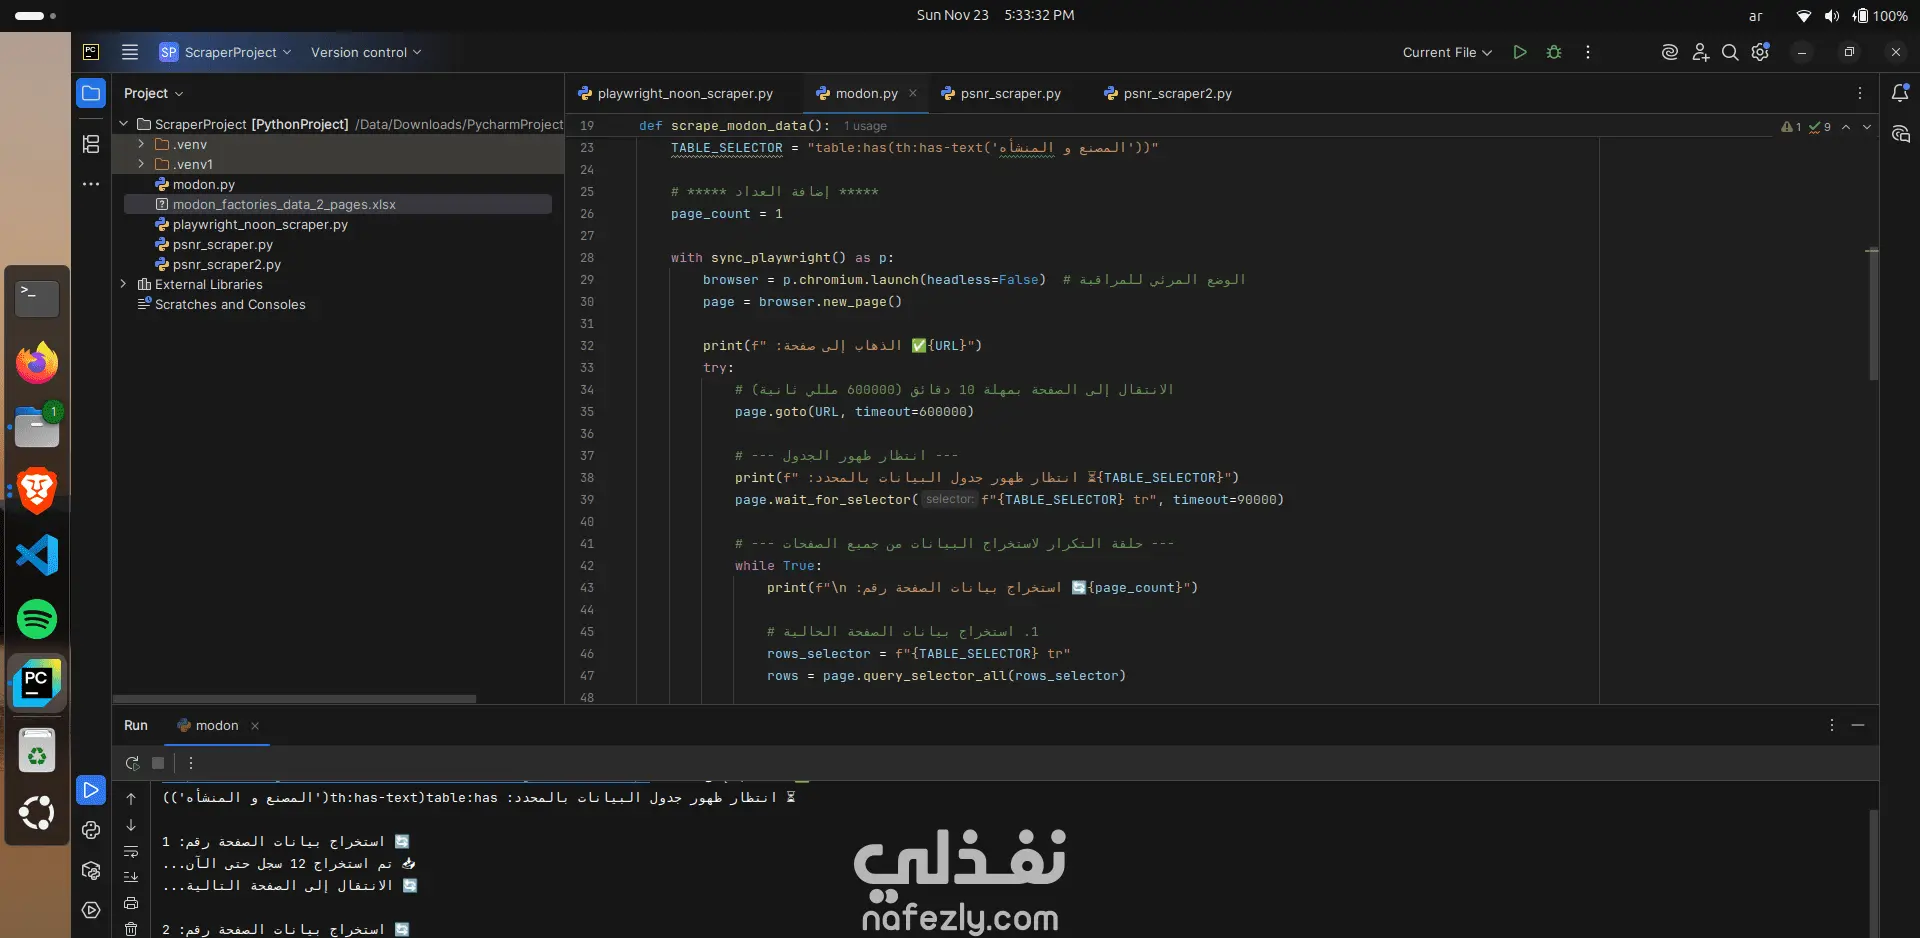
Task: Open the Services tool window icon
Action: coord(91,910)
